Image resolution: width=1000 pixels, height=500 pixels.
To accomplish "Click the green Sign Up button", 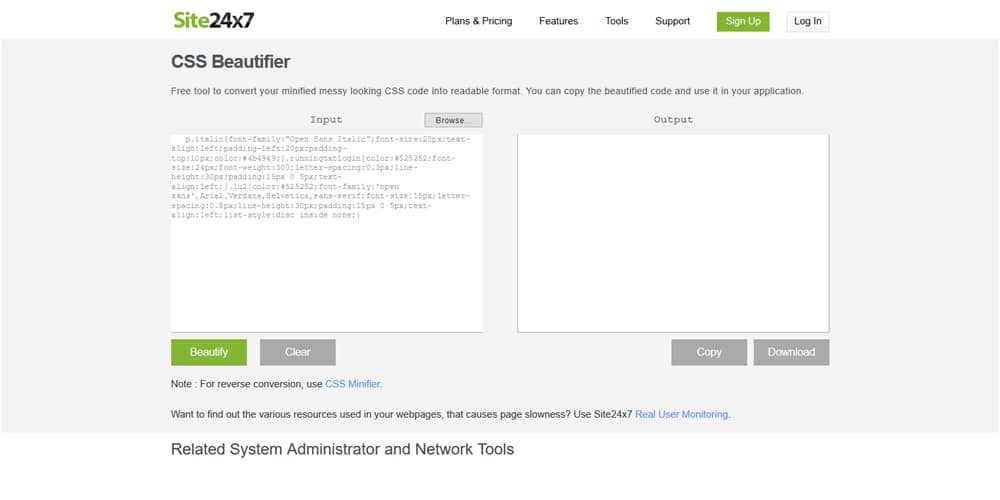I will [743, 21].
